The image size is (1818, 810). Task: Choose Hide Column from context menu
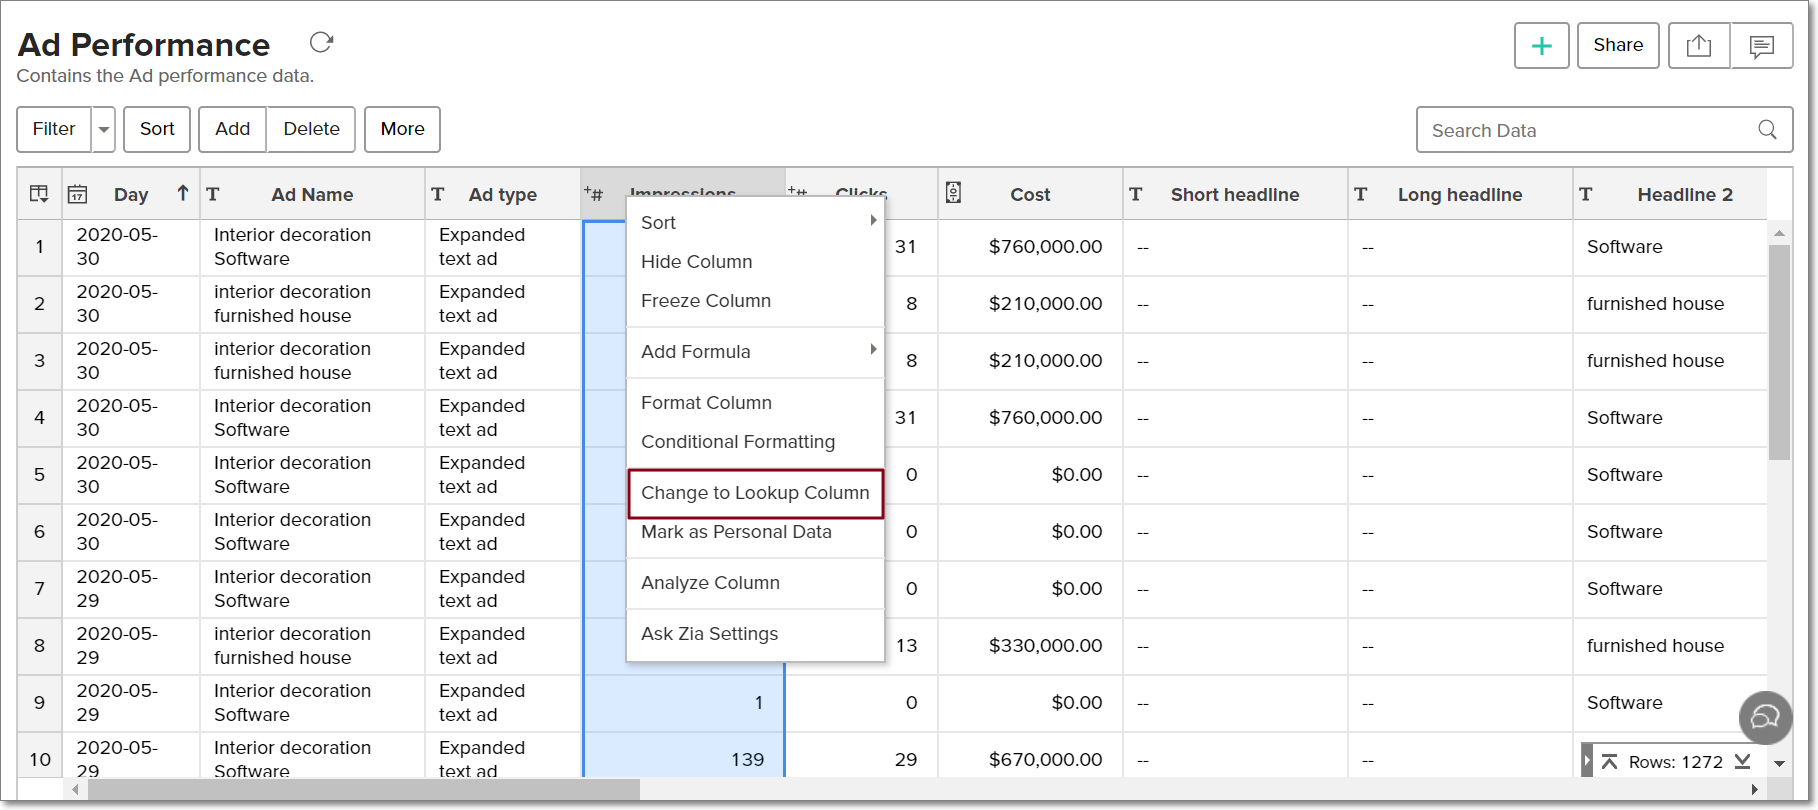click(696, 262)
